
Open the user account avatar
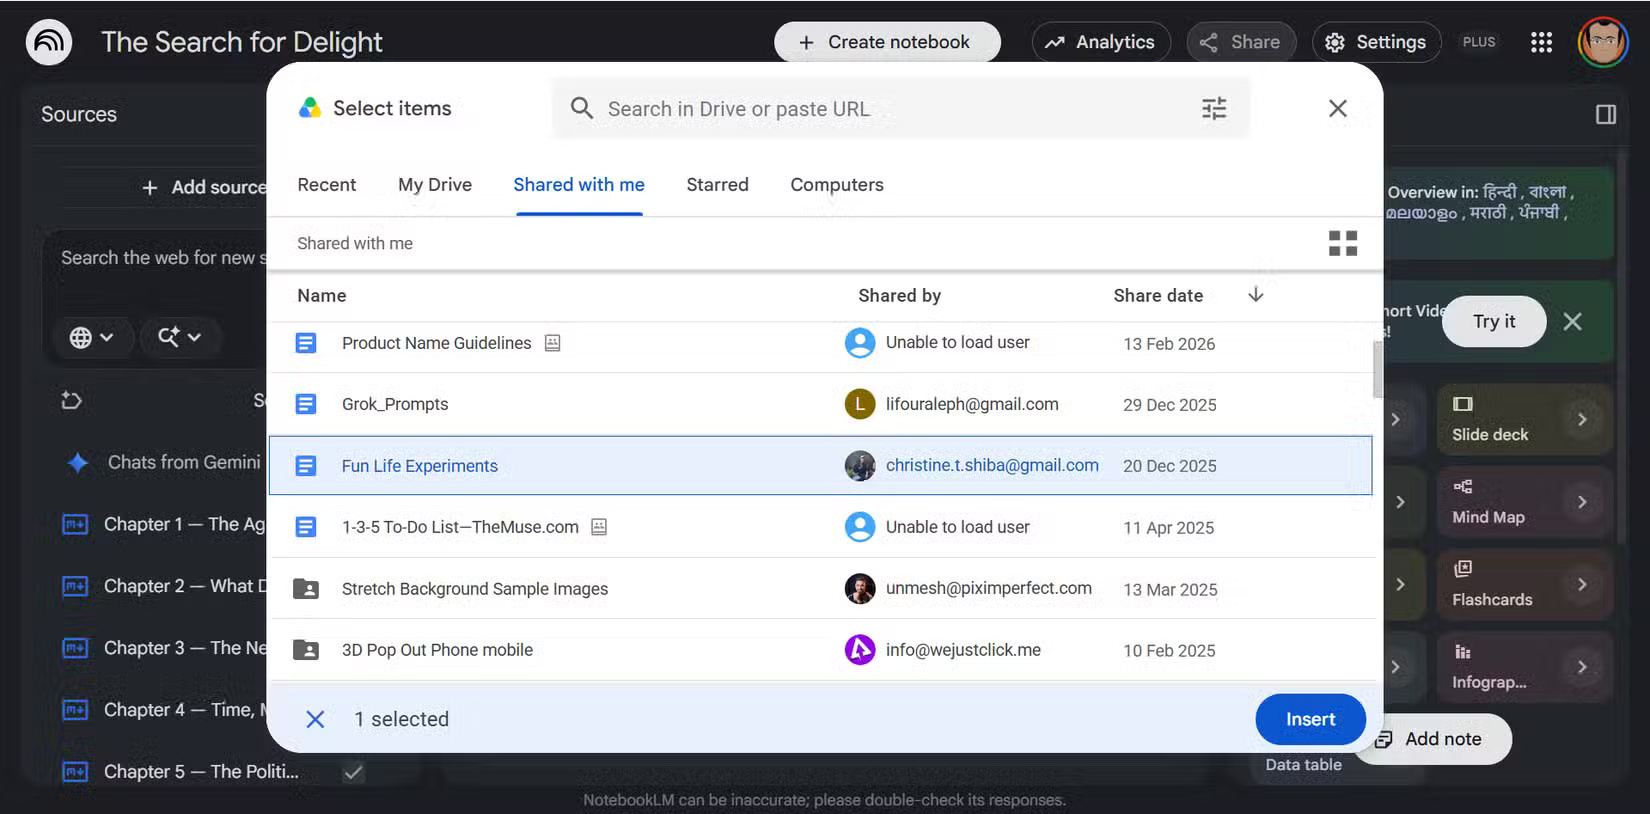1603,42
